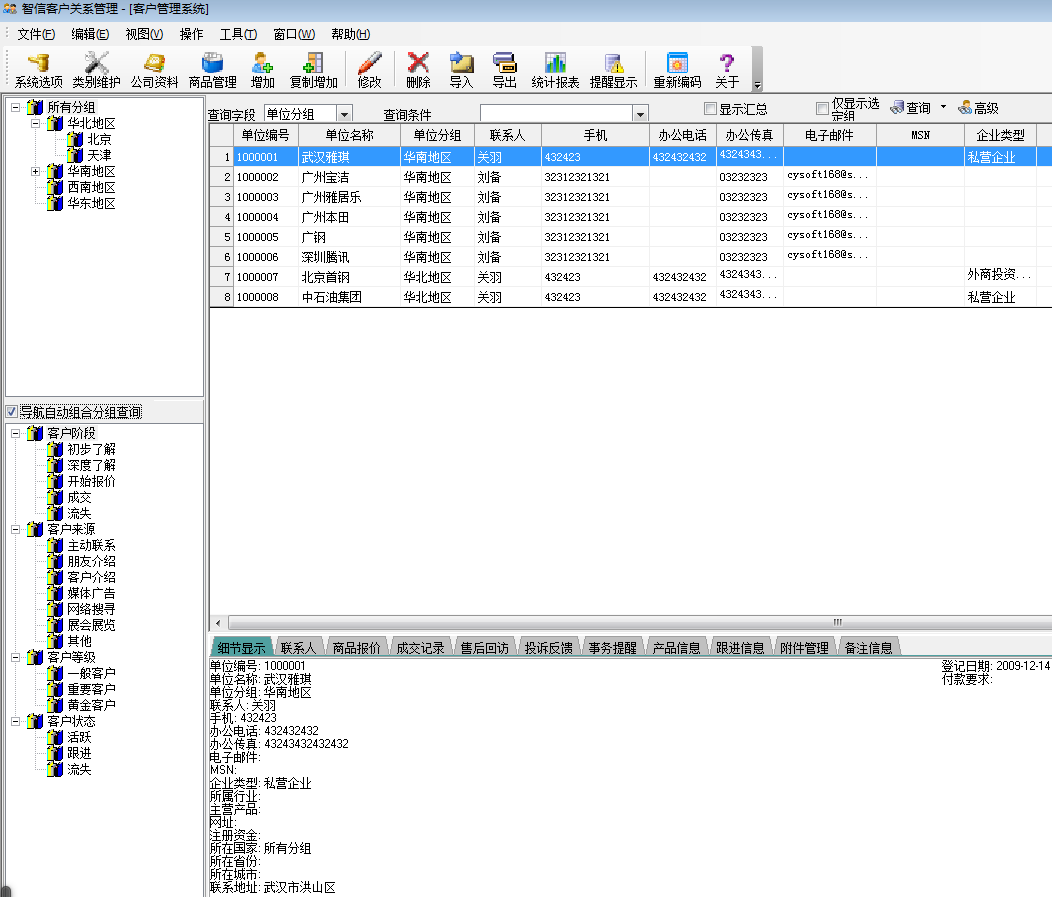Open 公司资料 company info
Image resolution: width=1052 pixels, height=897 pixels.
coord(154,70)
